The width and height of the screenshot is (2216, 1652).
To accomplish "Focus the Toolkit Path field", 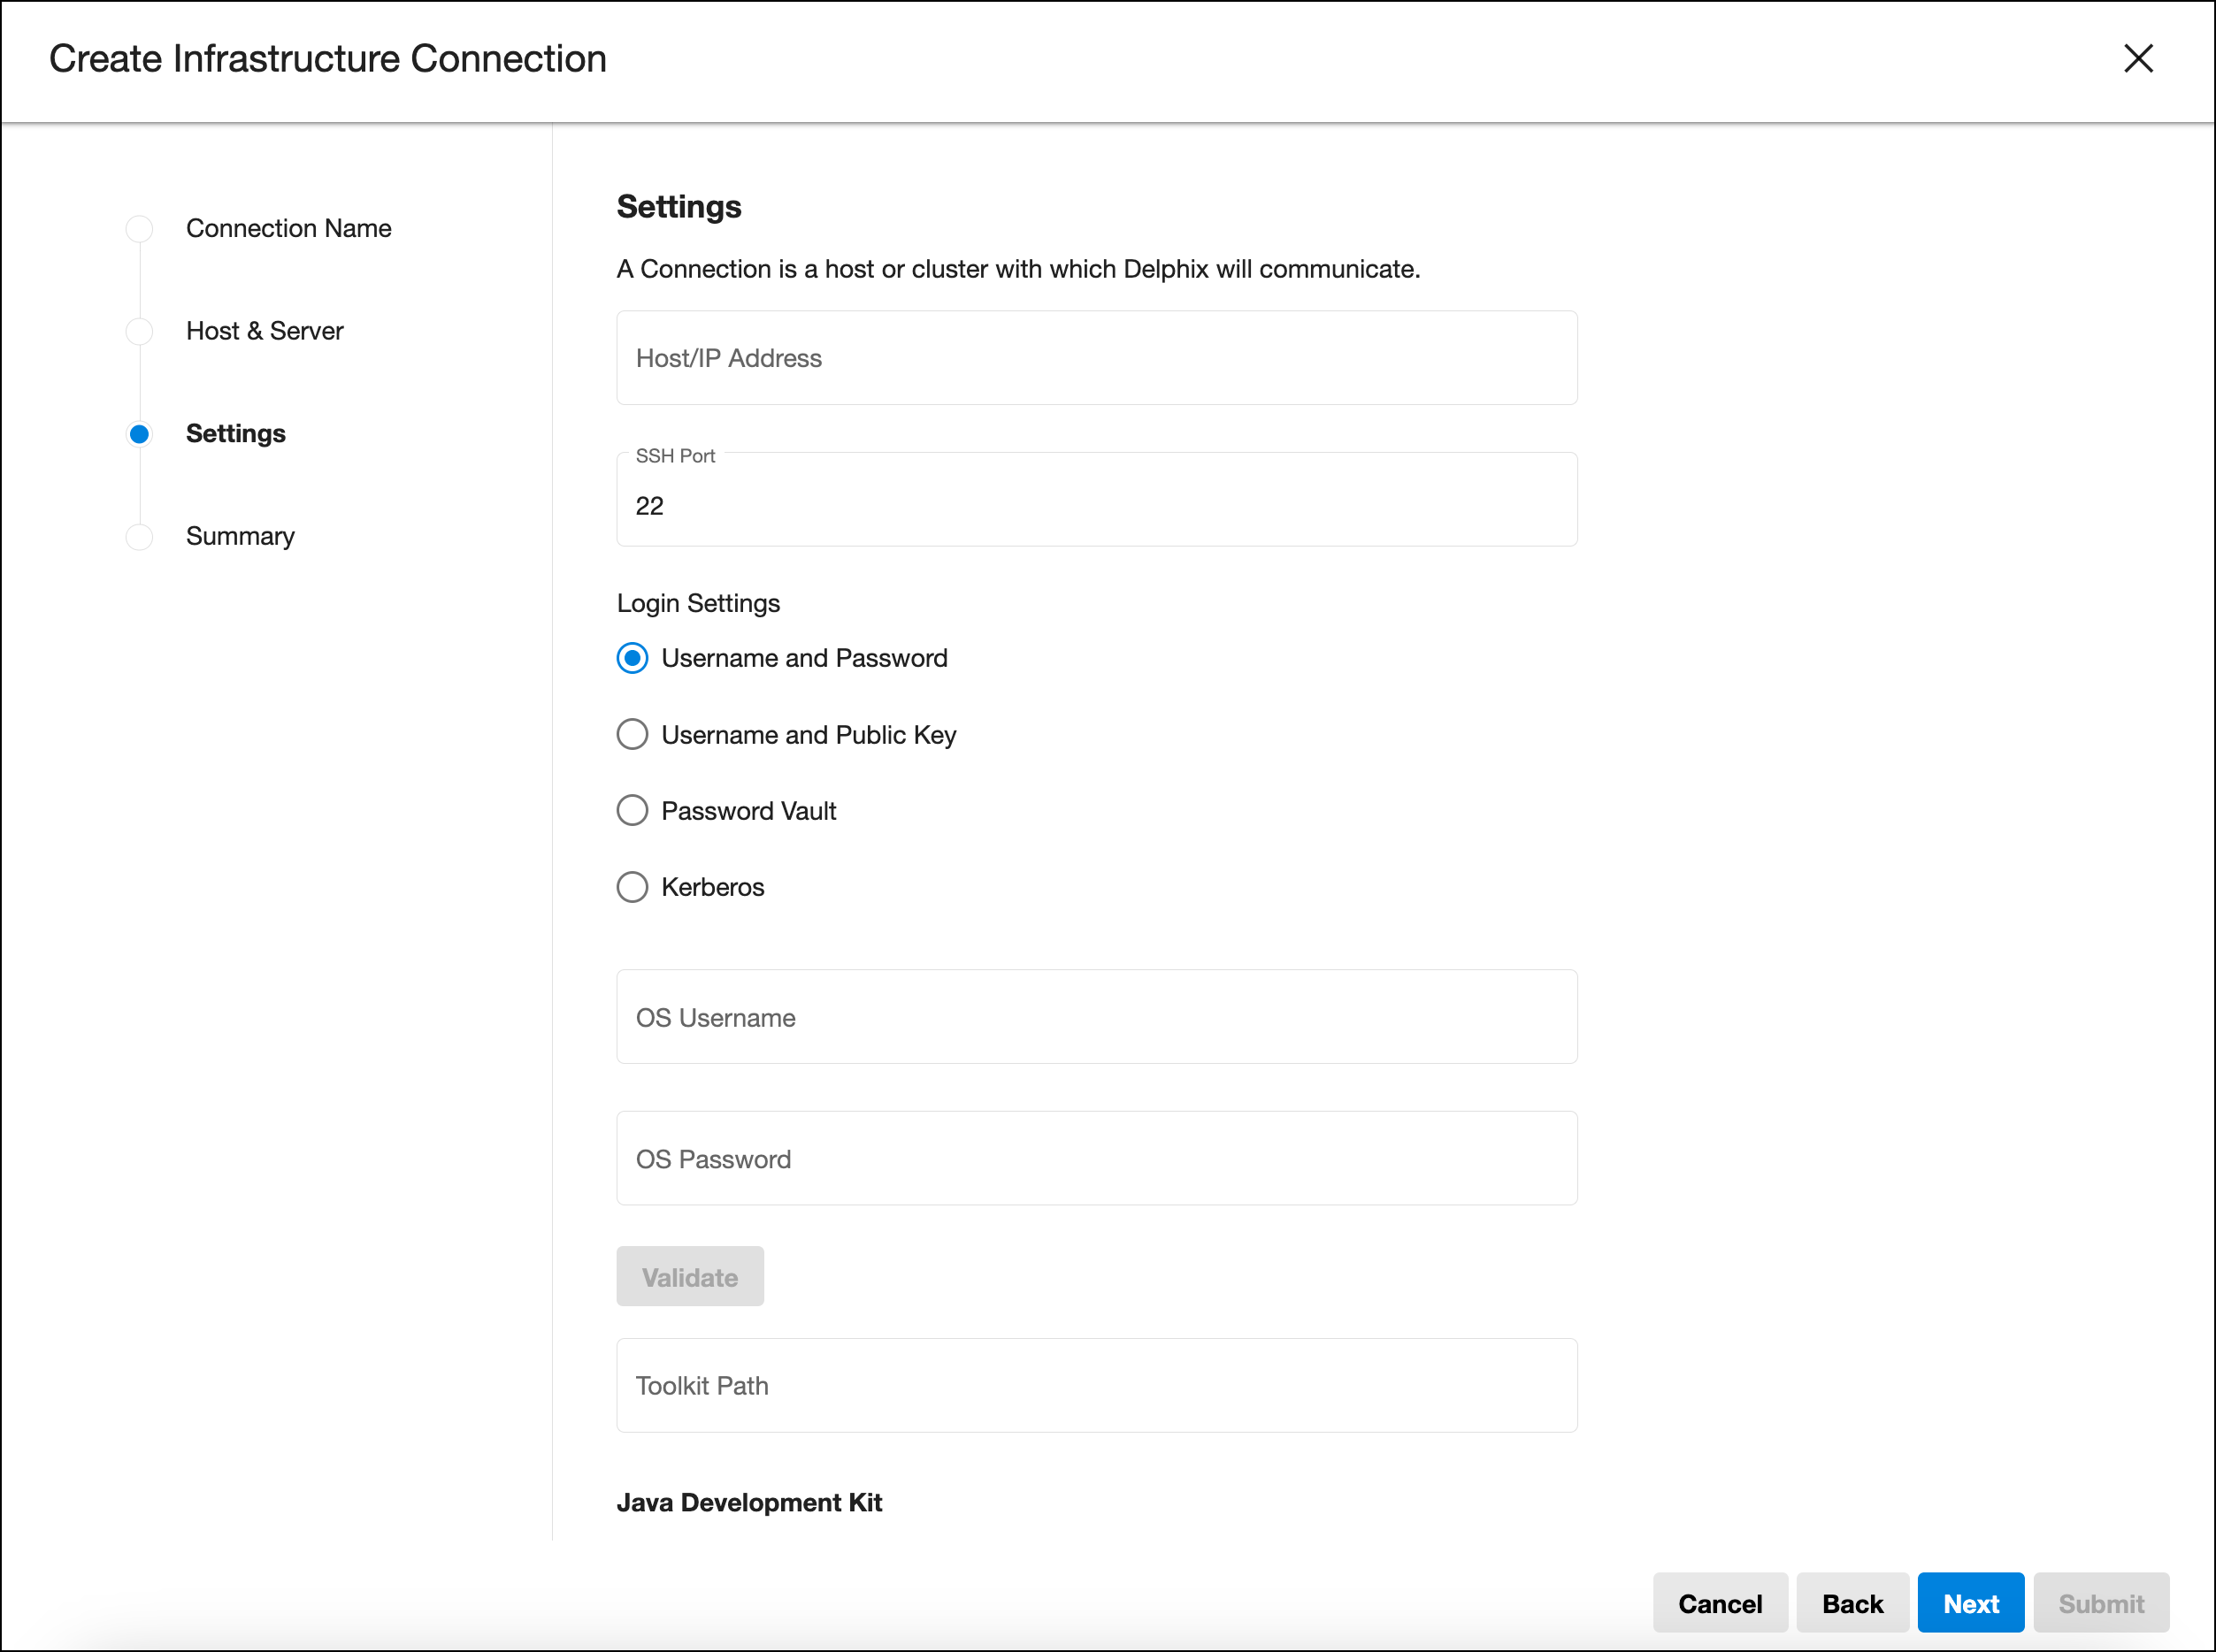I will coord(1097,1386).
